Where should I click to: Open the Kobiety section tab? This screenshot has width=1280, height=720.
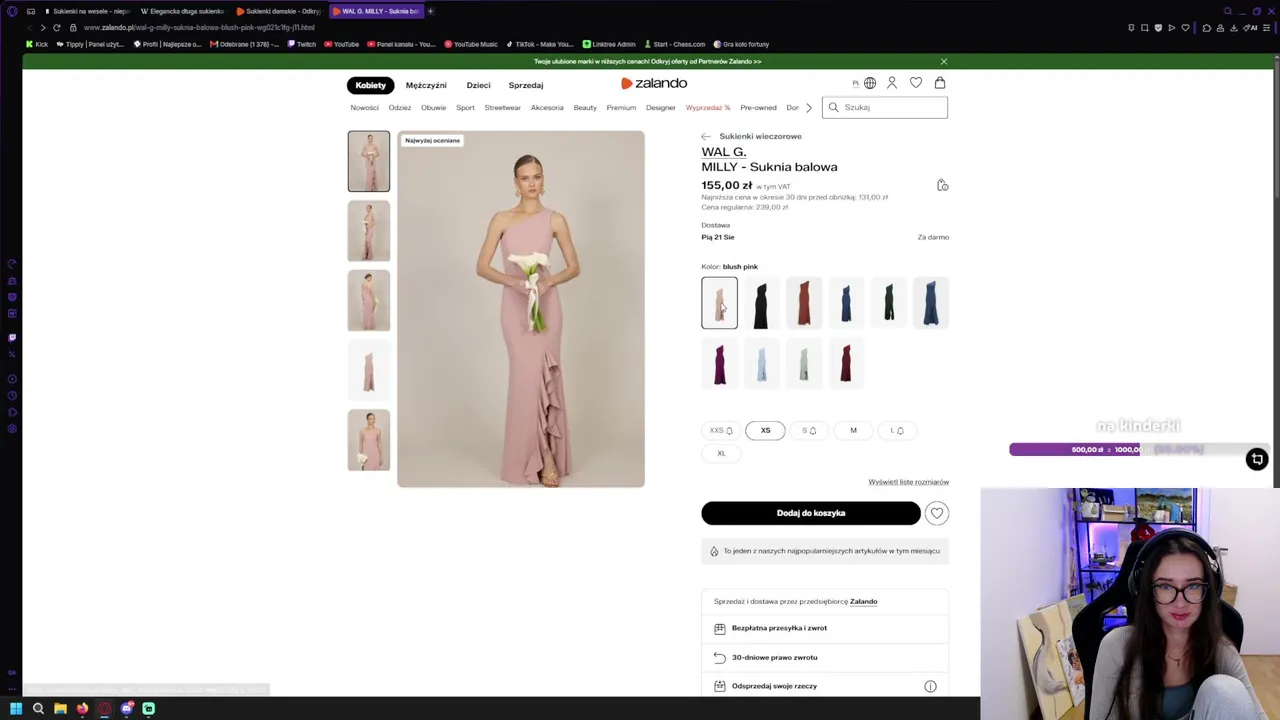coord(370,85)
